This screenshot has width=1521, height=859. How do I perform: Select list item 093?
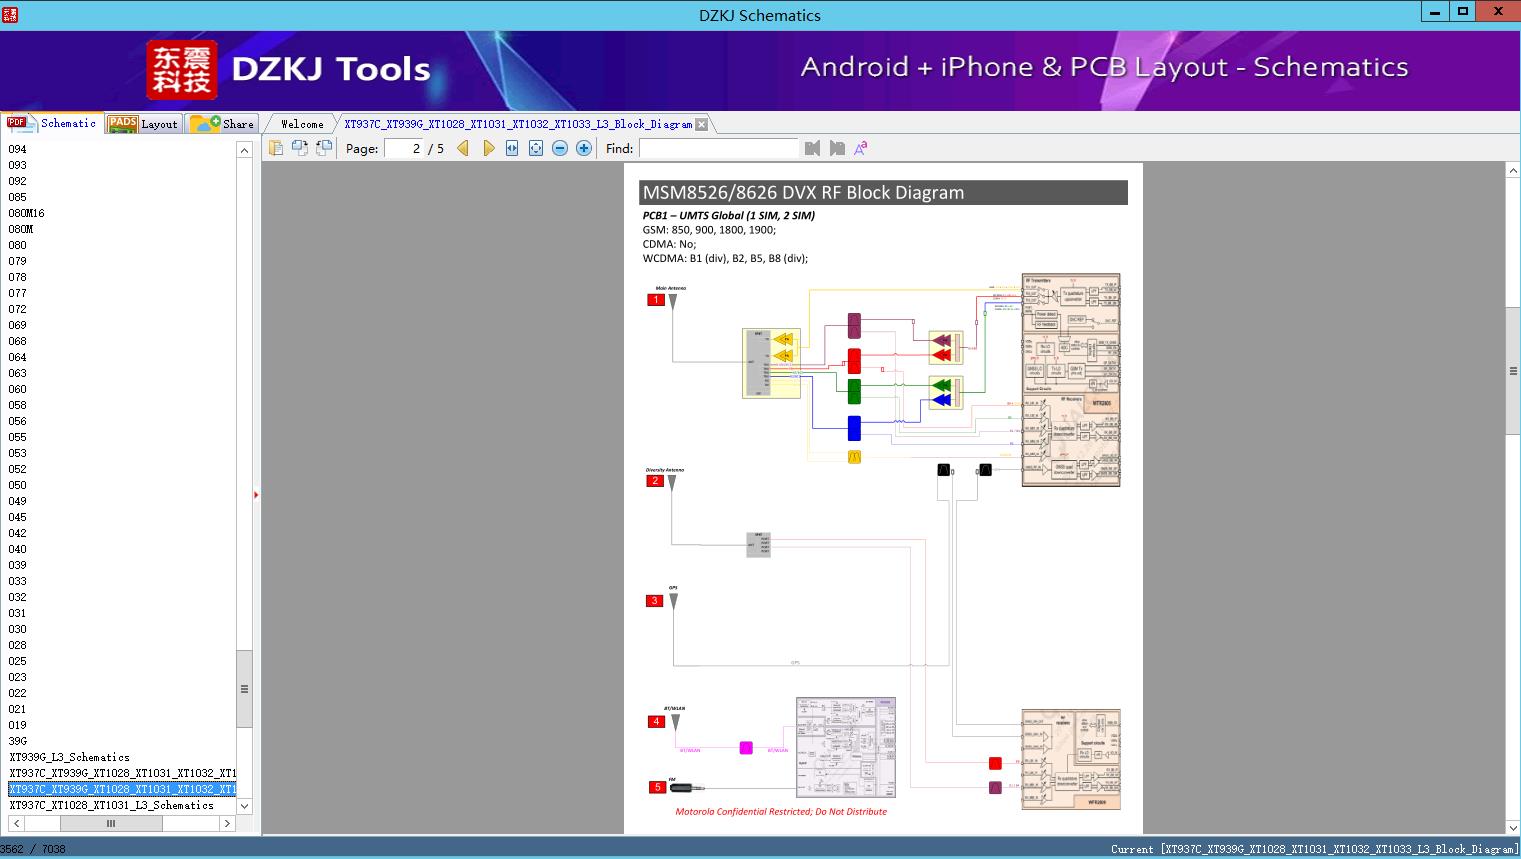pos(18,165)
